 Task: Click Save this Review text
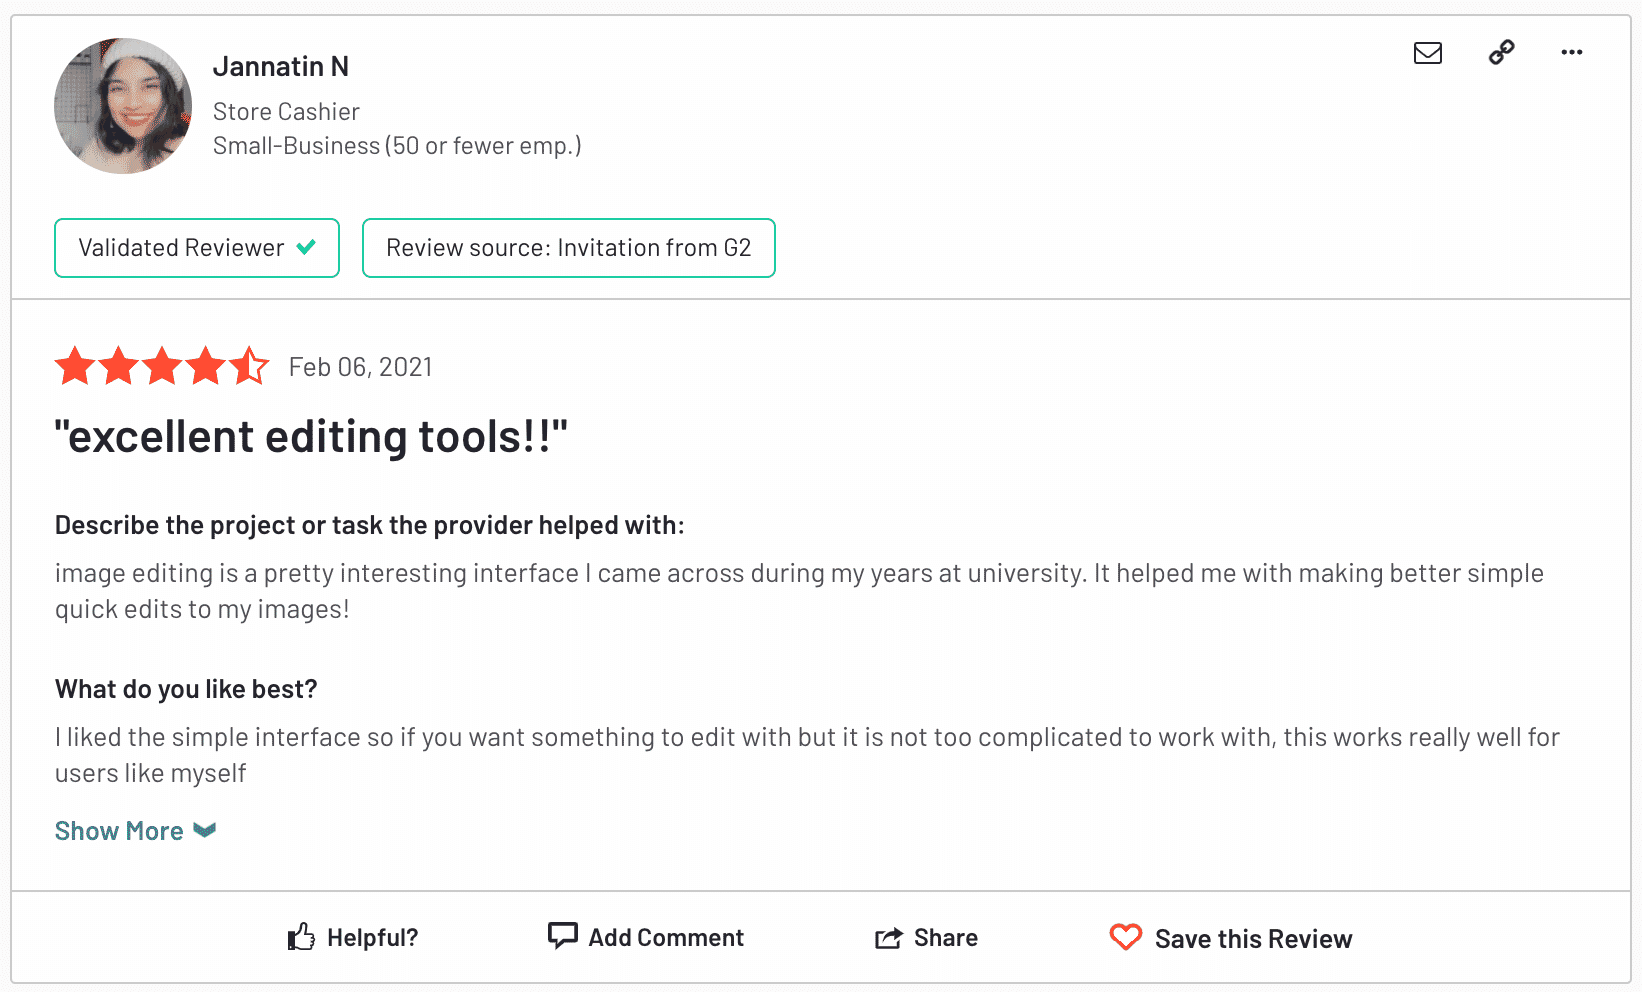click(x=1253, y=939)
